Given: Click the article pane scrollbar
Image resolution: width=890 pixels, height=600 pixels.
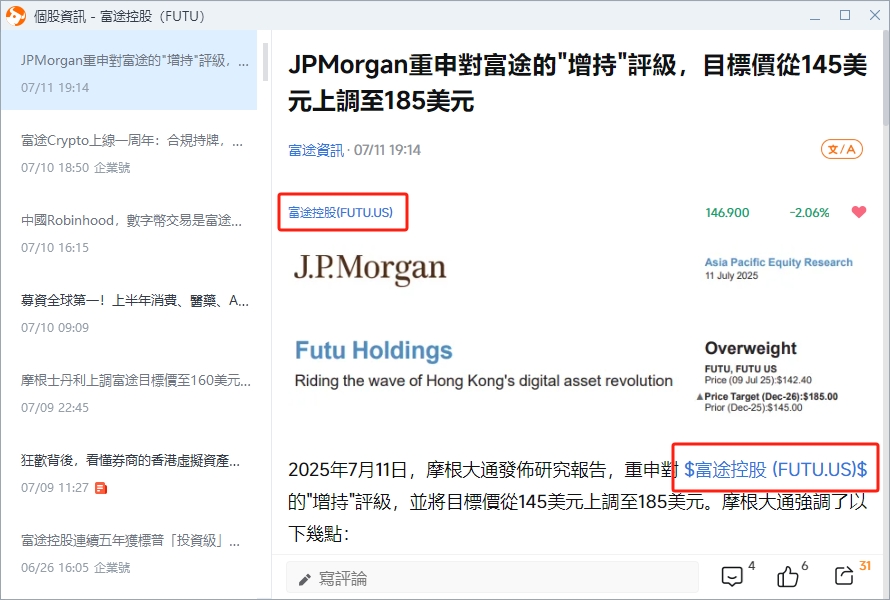Looking at the screenshot, I should coord(886,79).
